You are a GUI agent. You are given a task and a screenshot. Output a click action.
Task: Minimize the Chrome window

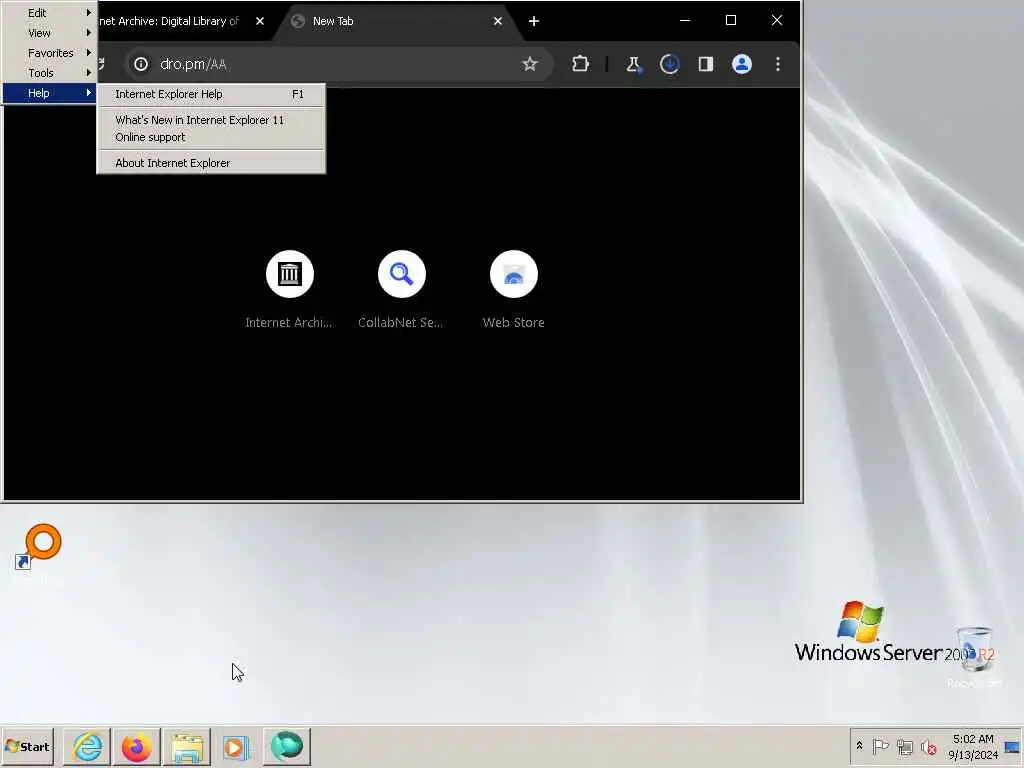[x=685, y=20]
